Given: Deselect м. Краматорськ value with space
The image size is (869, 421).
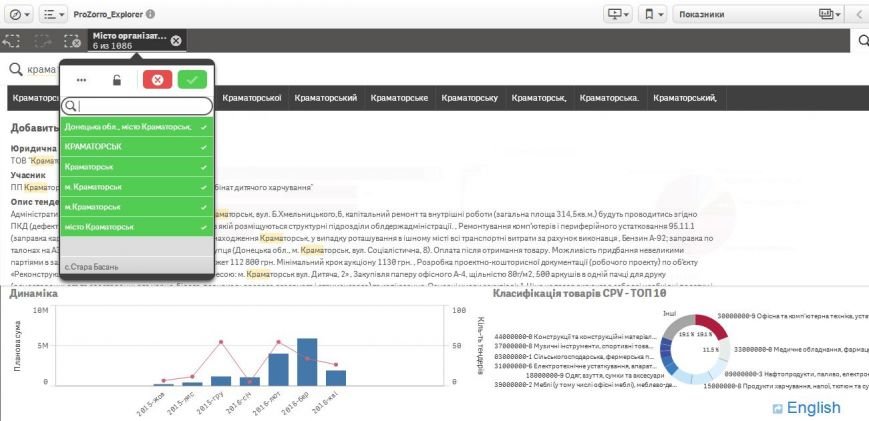Looking at the screenshot, I should (137, 187).
